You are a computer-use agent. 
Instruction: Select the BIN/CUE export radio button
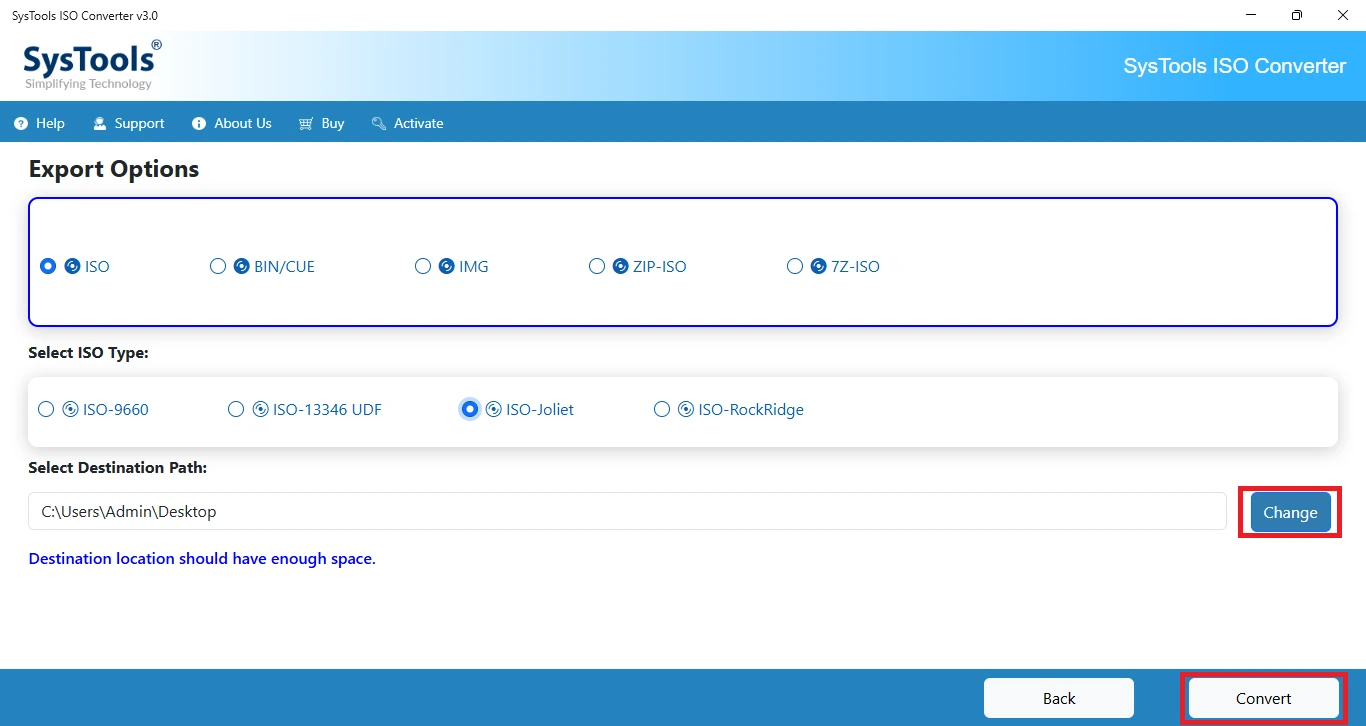(218, 267)
